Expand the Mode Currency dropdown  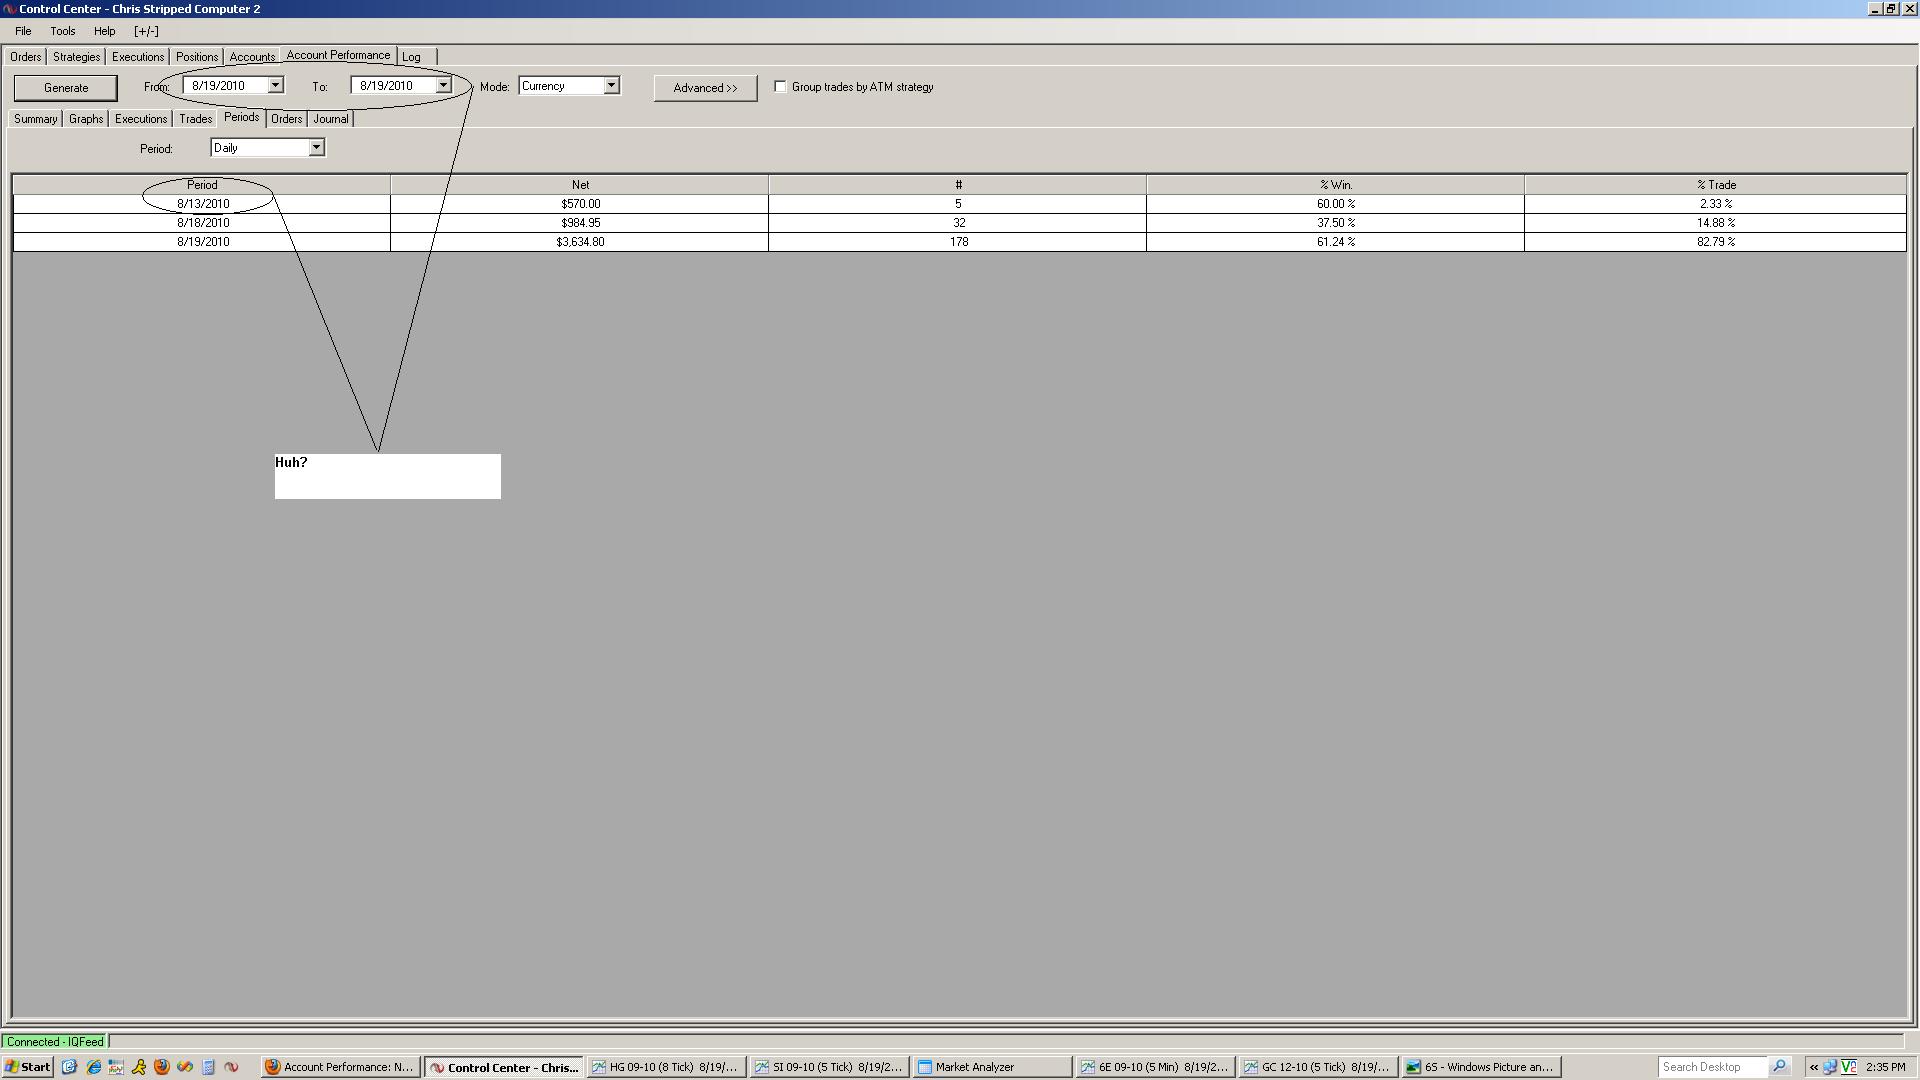click(611, 86)
